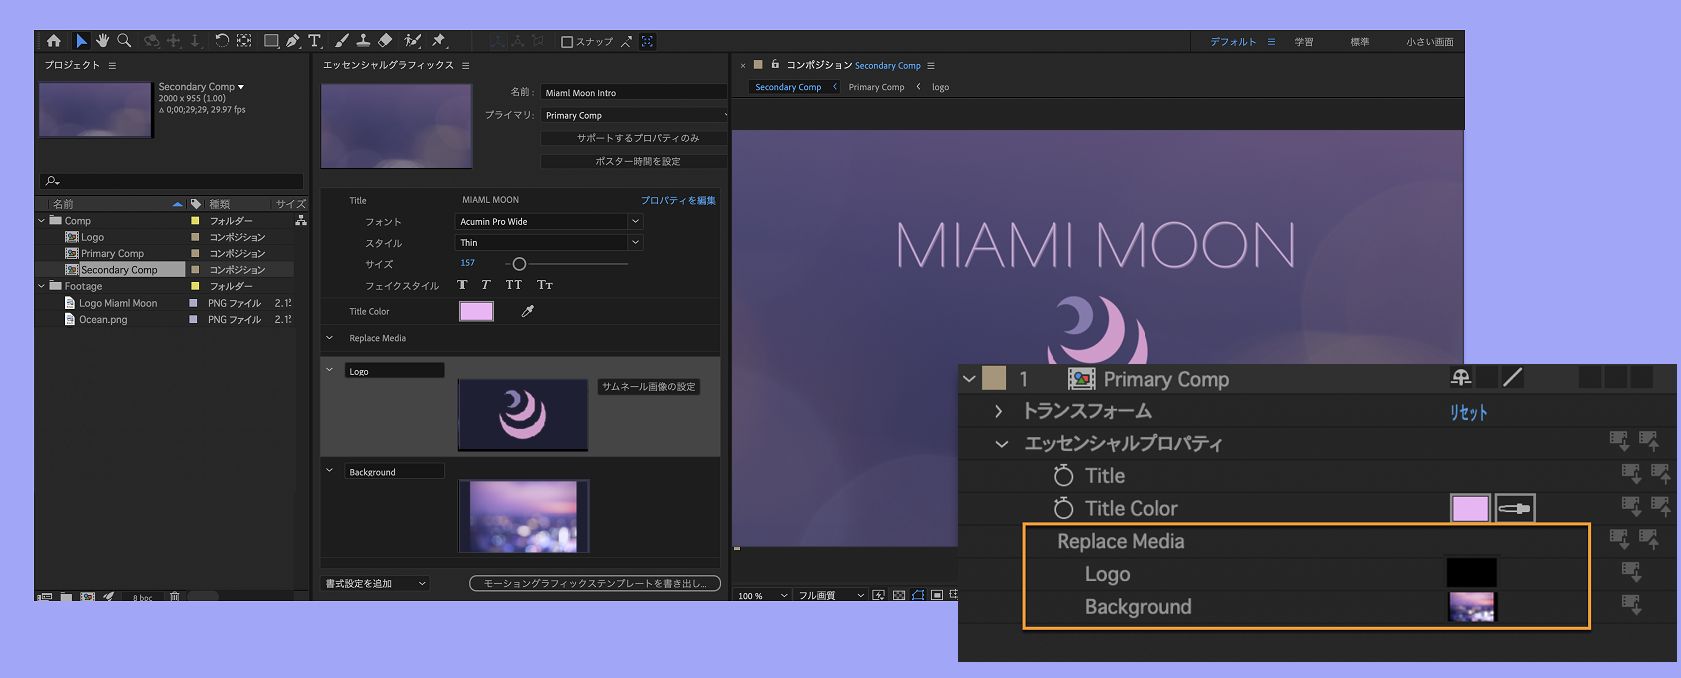Select the Clone Stamp tool
Viewport: 1681px width, 678px height.
363,41
